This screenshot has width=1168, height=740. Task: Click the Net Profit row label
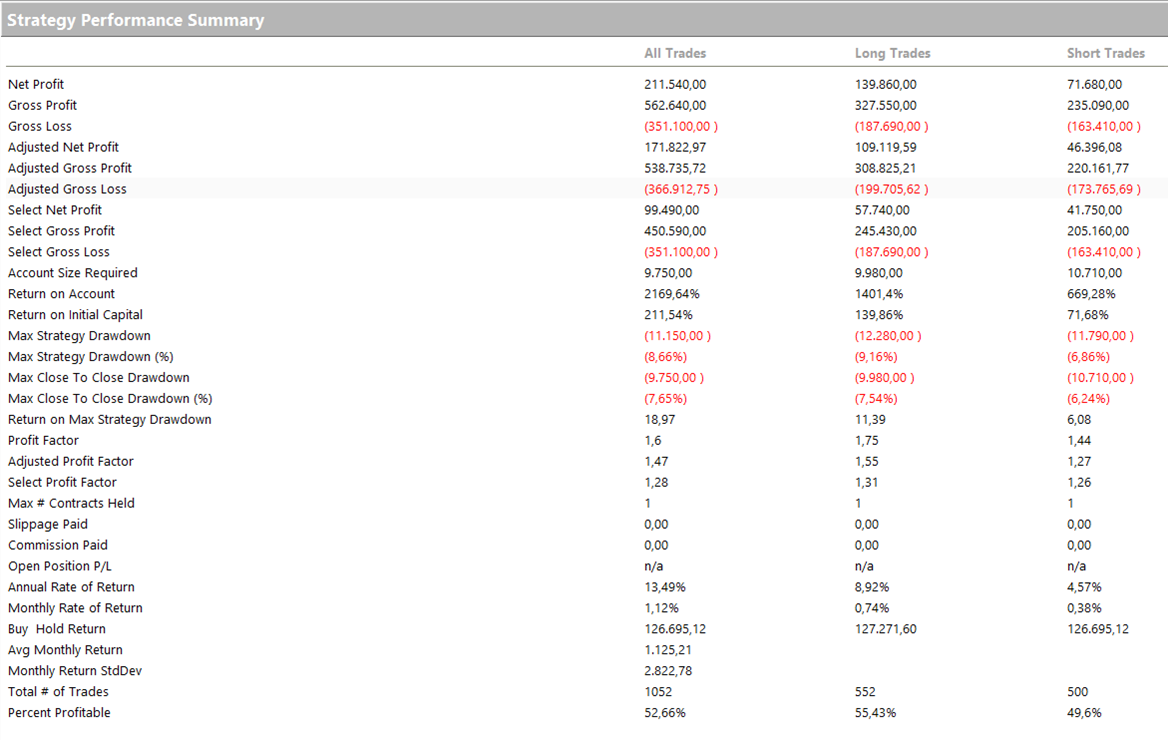(x=36, y=85)
